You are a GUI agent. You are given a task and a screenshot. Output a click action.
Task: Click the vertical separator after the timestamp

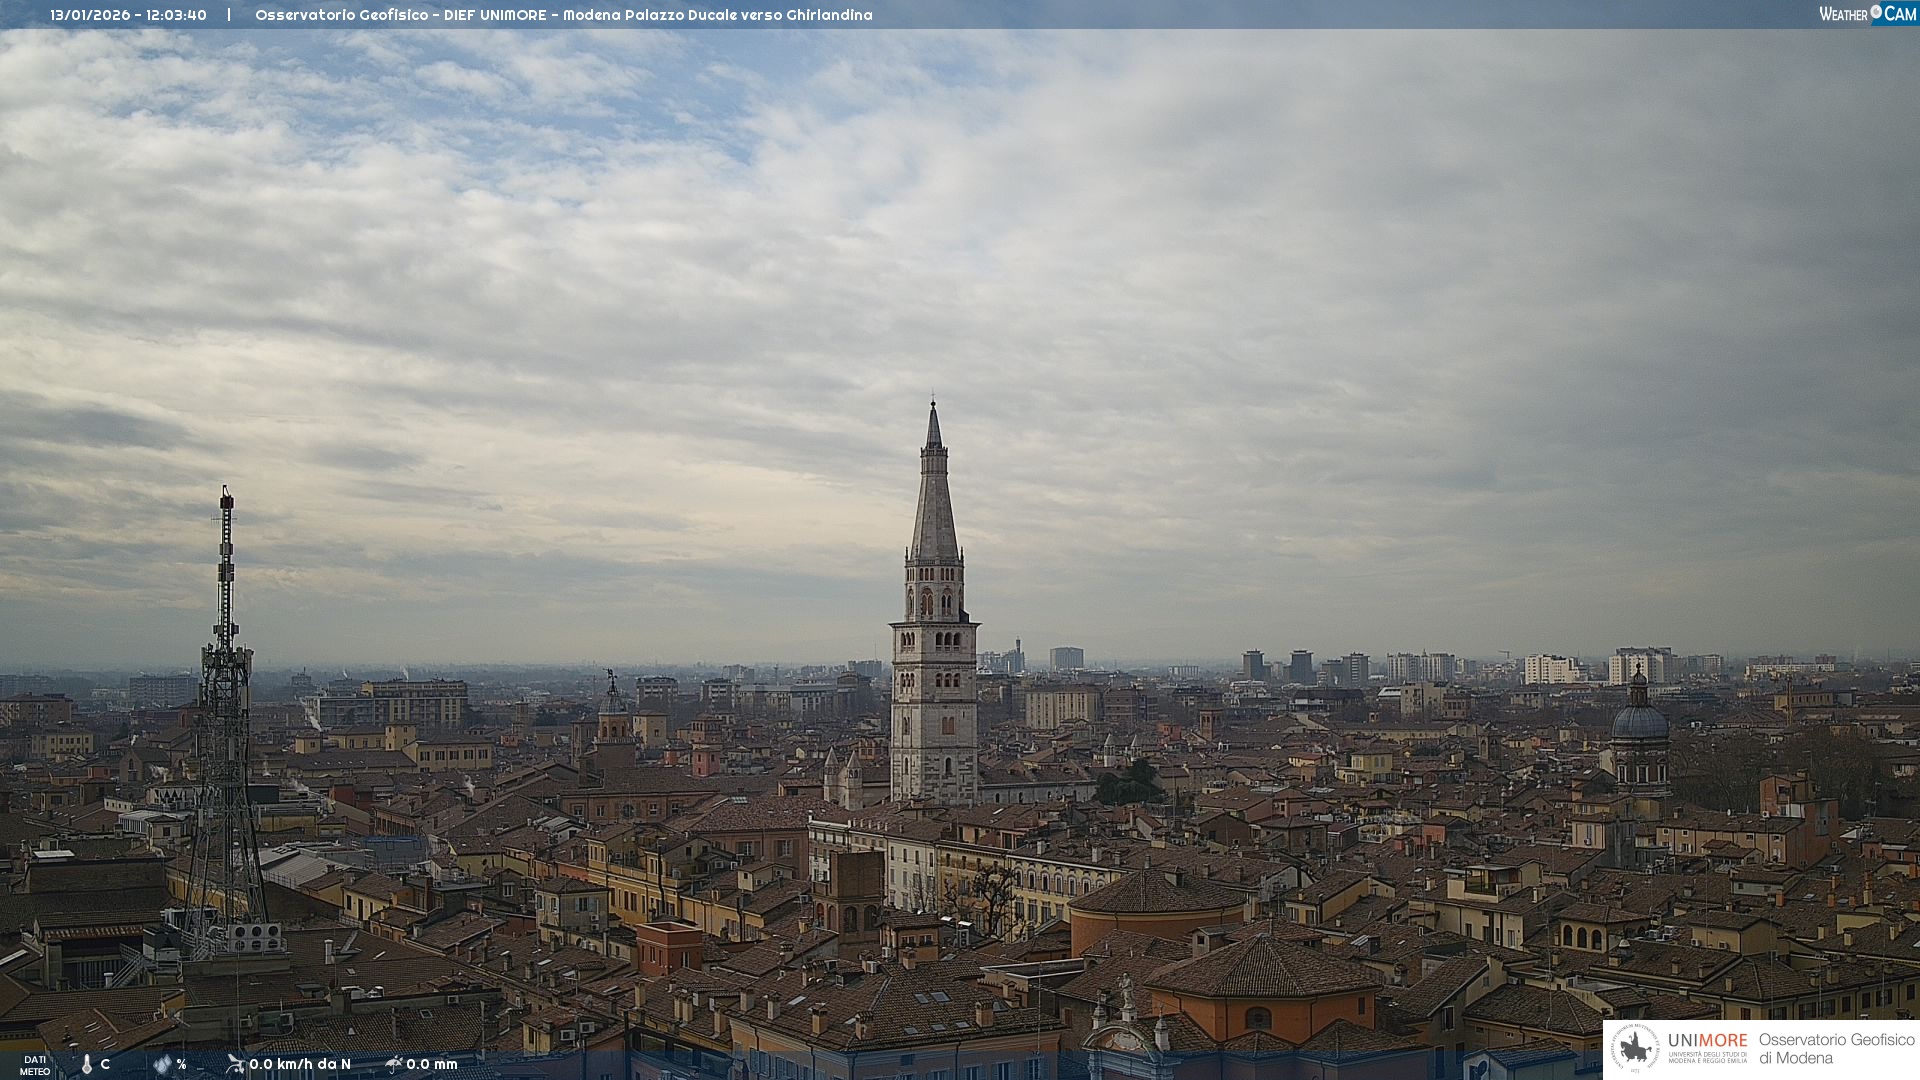[229, 15]
